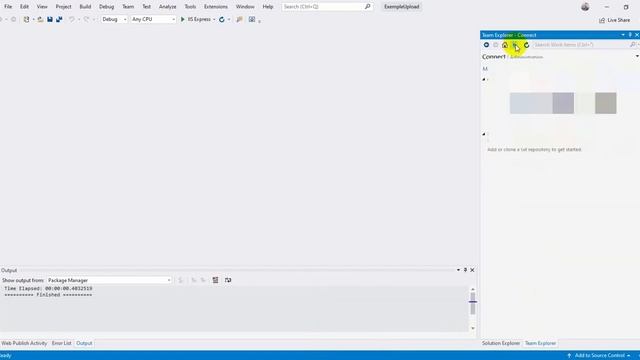Screen dimensions: 640x360
Task: Switch to Error List tab
Action: [x=62, y=343]
